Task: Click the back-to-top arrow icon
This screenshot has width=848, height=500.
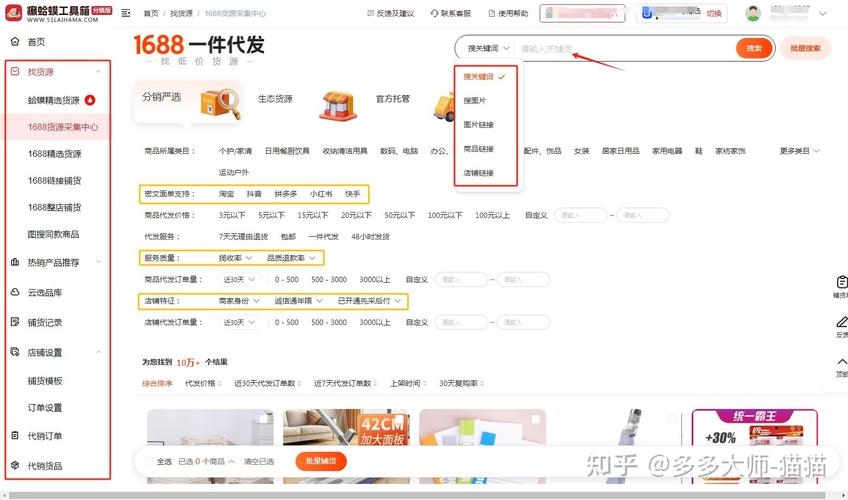Action: tap(842, 361)
